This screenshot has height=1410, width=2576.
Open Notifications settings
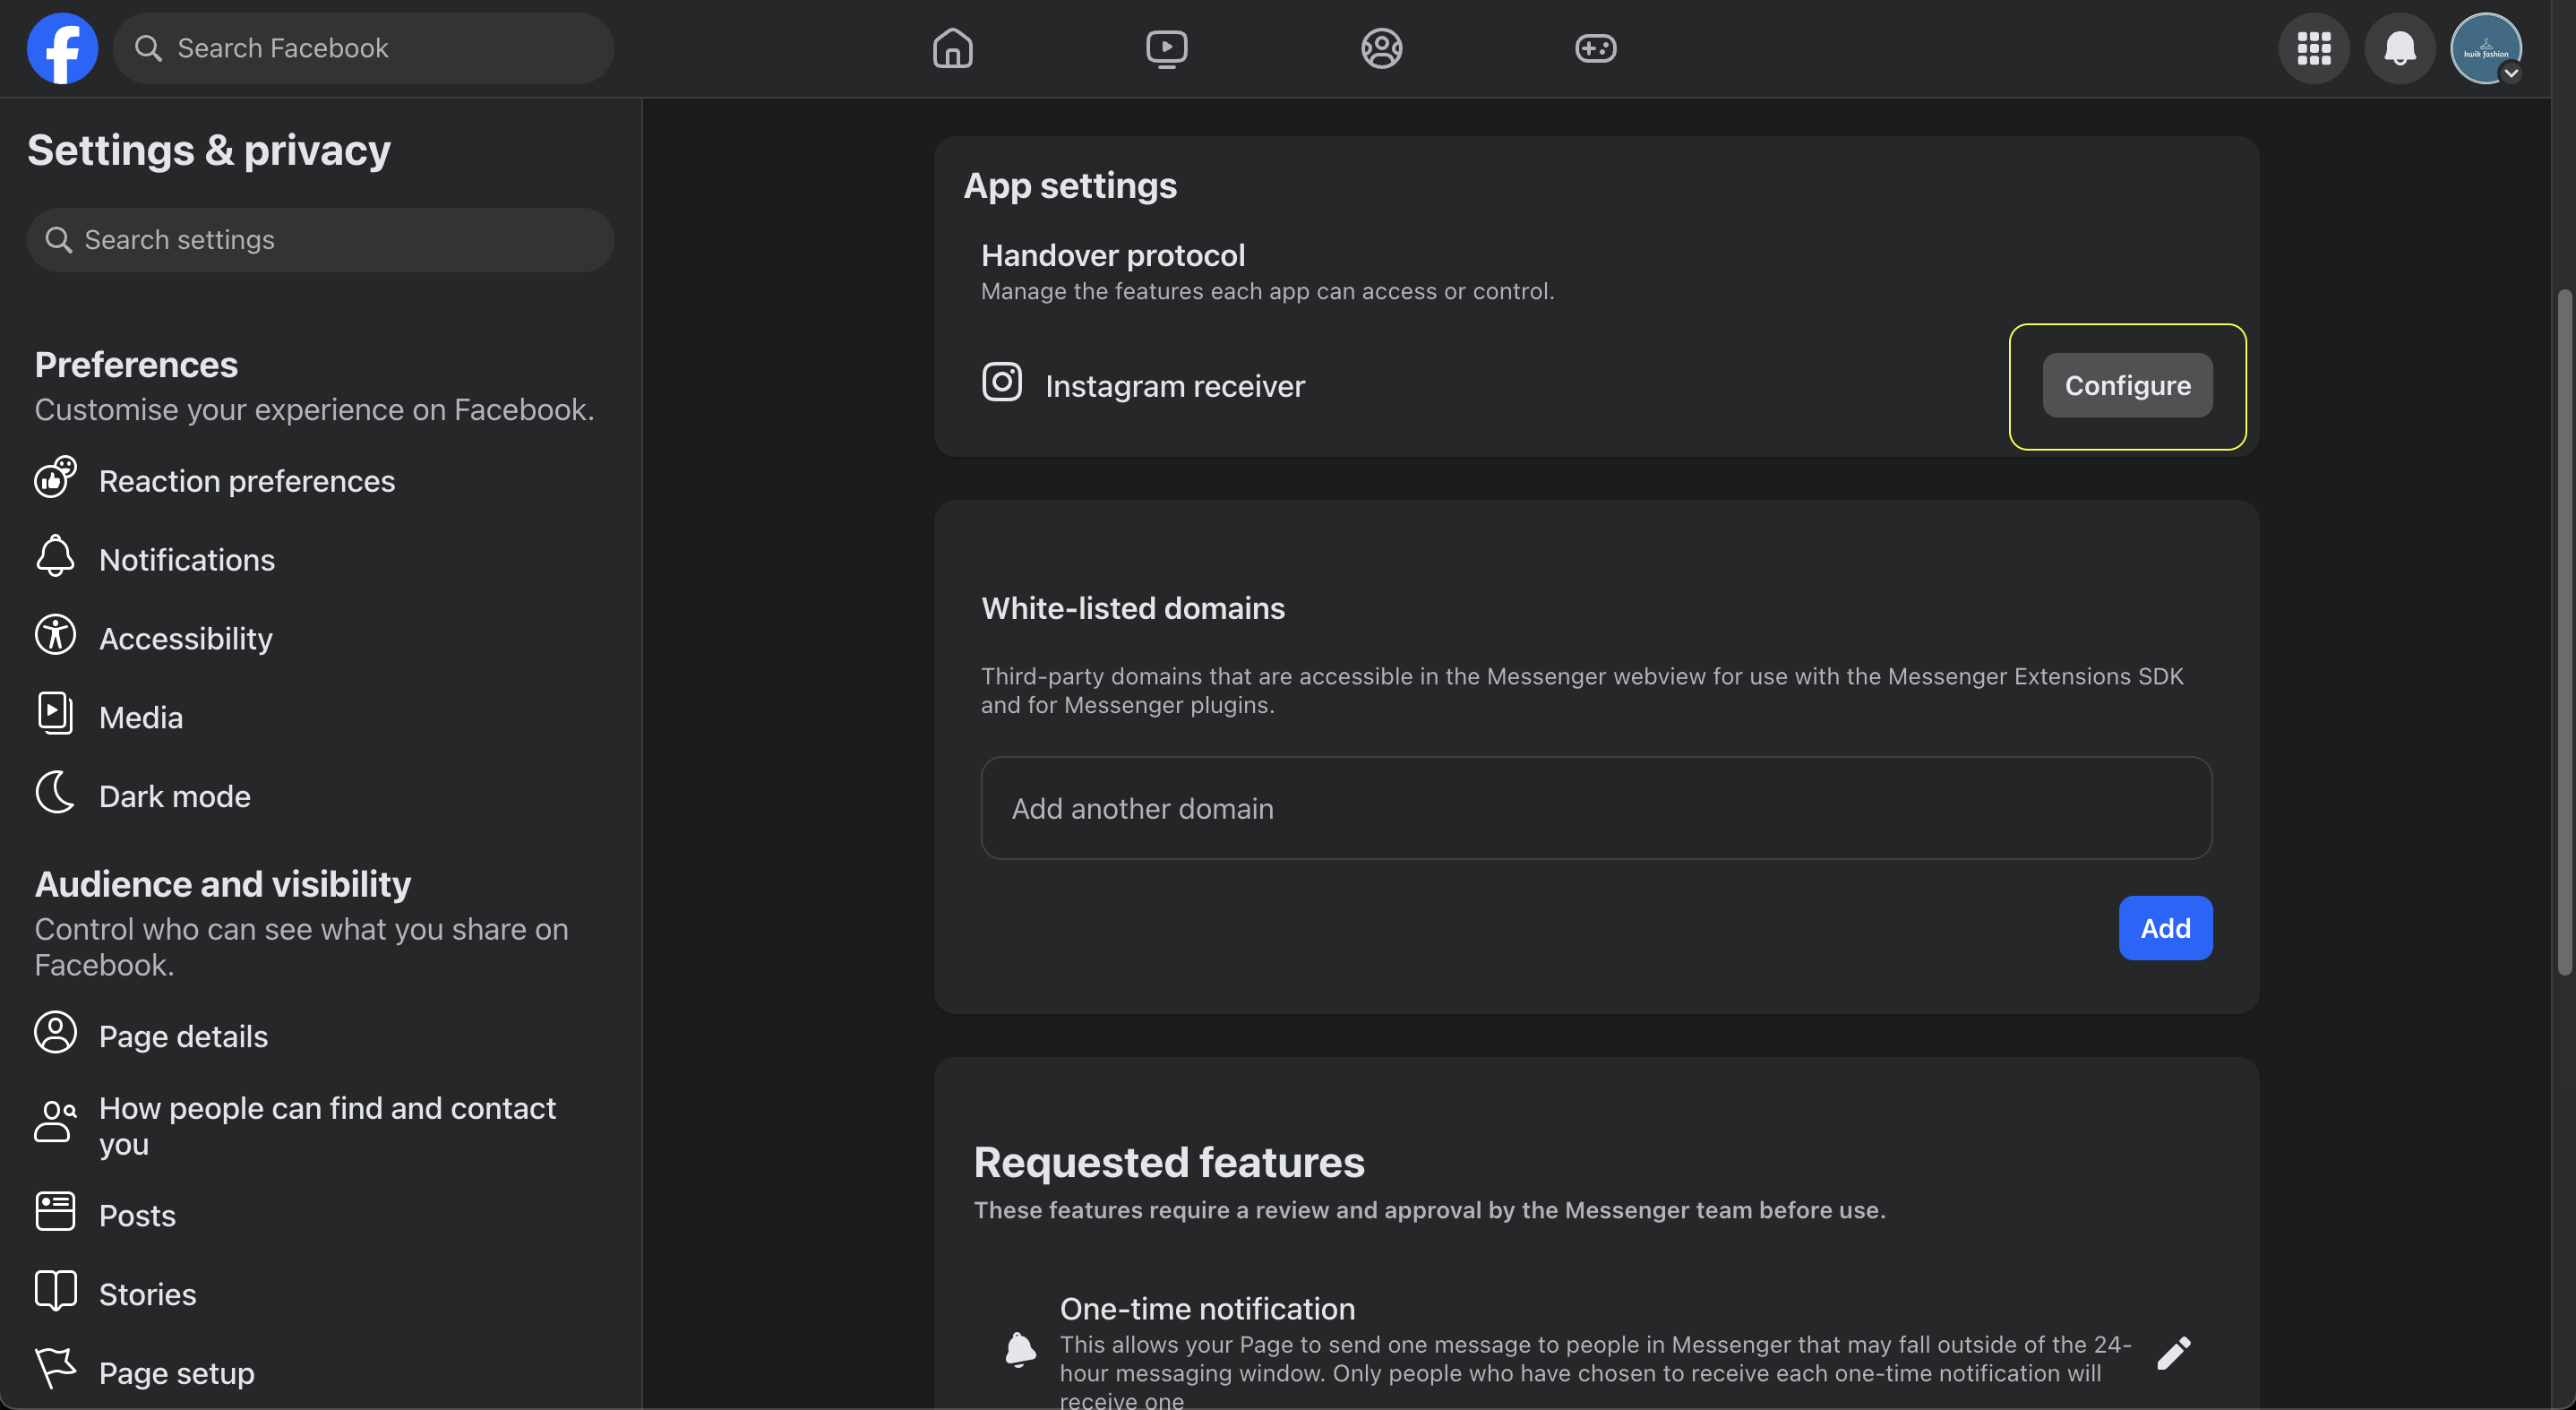pyautogui.click(x=320, y=560)
